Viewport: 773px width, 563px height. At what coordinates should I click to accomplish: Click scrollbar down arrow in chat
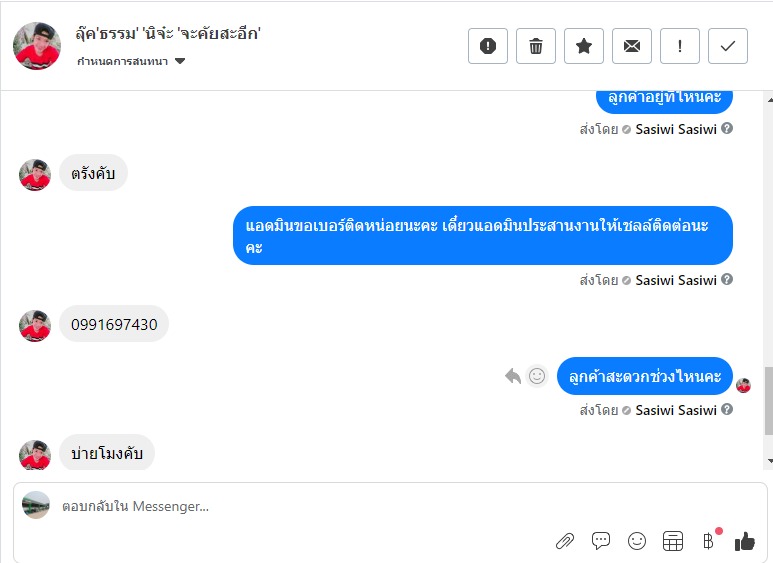pyautogui.click(x=770, y=461)
